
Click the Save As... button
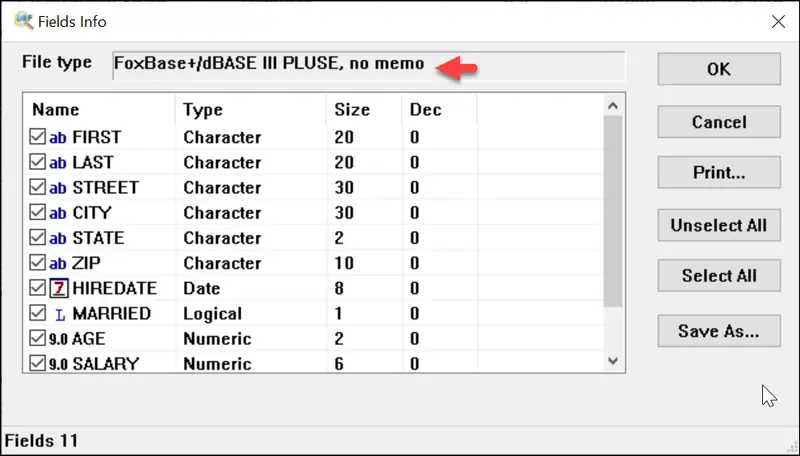tap(719, 331)
